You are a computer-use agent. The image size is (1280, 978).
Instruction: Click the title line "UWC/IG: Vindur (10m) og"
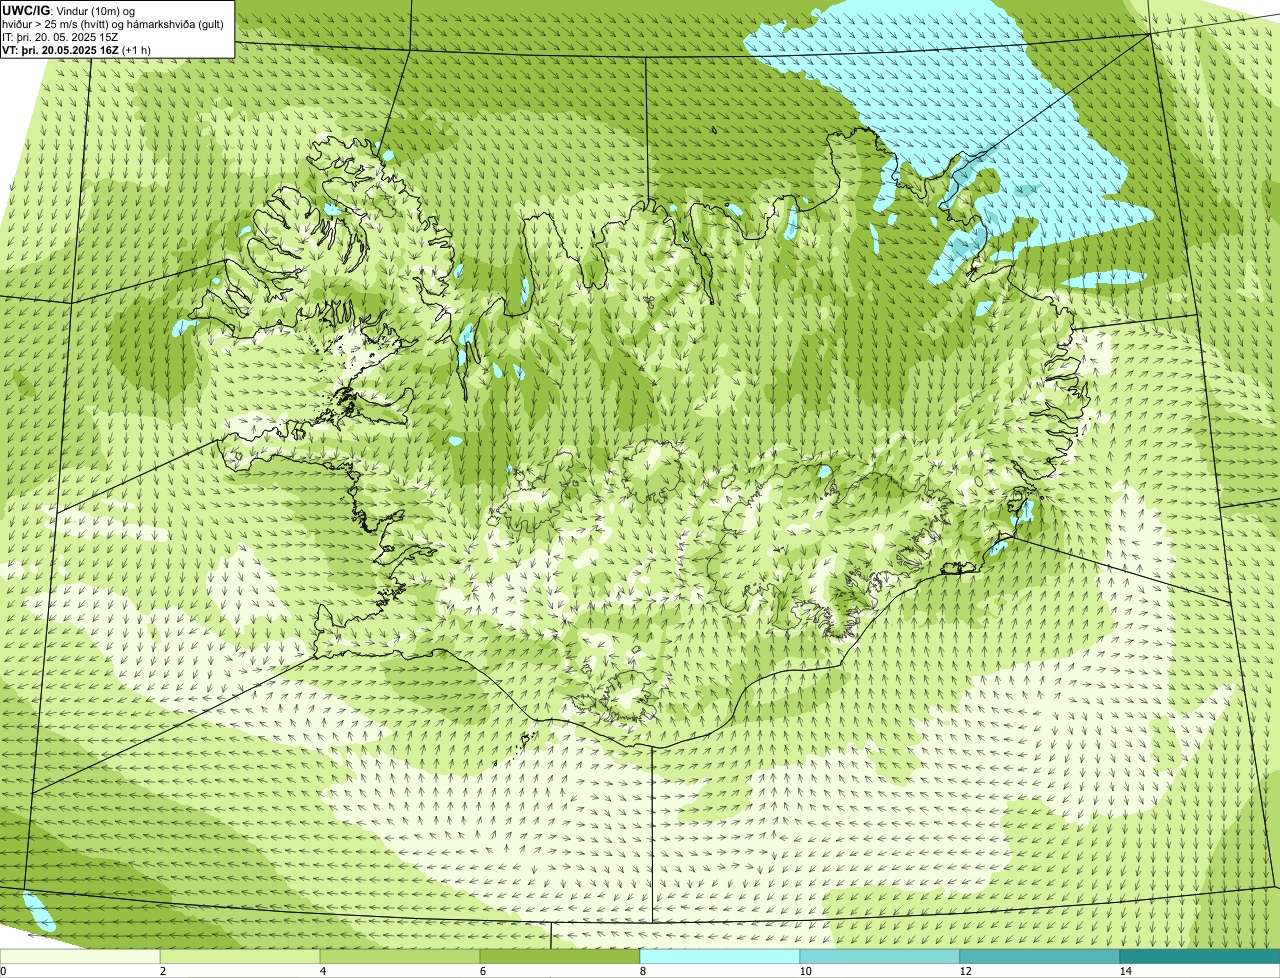[69, 11]
